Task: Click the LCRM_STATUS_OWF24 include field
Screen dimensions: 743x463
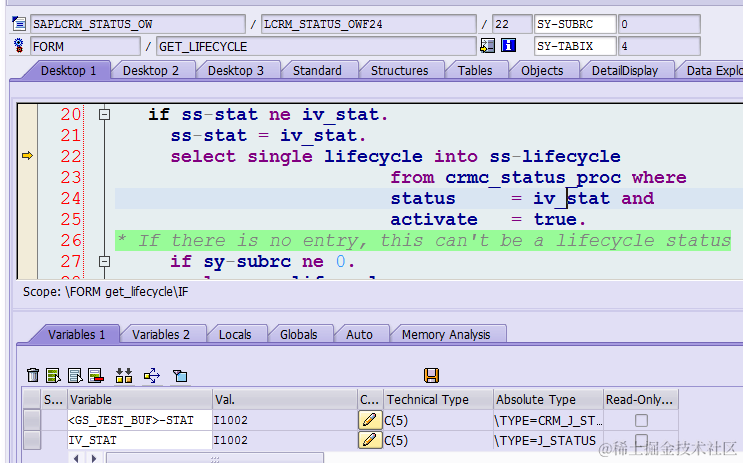Action: pyautogui.click(x=369, y=24)
